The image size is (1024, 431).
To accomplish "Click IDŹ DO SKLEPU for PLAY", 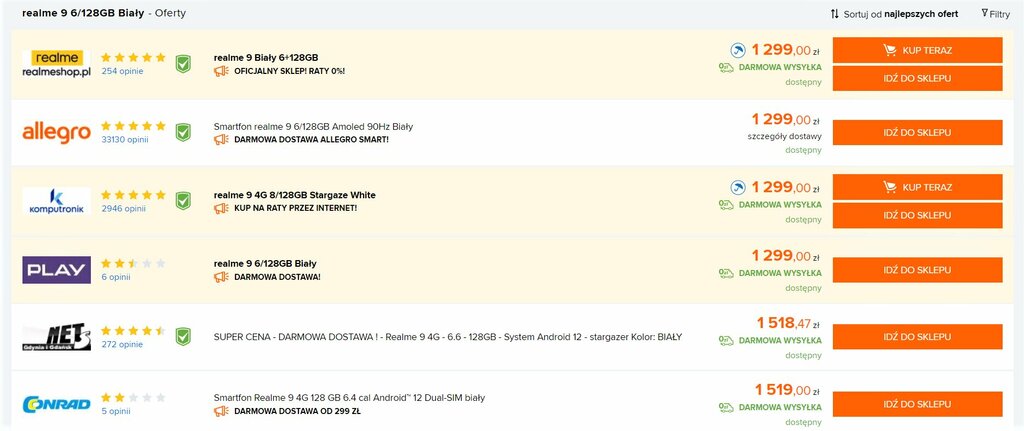I will click(x=918, y=270).
